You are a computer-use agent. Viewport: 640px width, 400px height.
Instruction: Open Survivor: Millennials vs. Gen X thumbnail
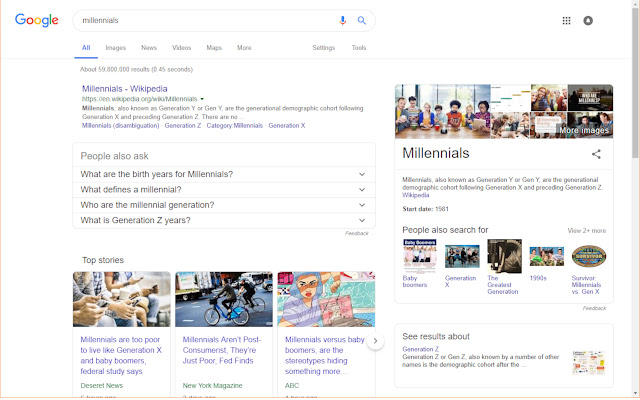pos(589,256)
